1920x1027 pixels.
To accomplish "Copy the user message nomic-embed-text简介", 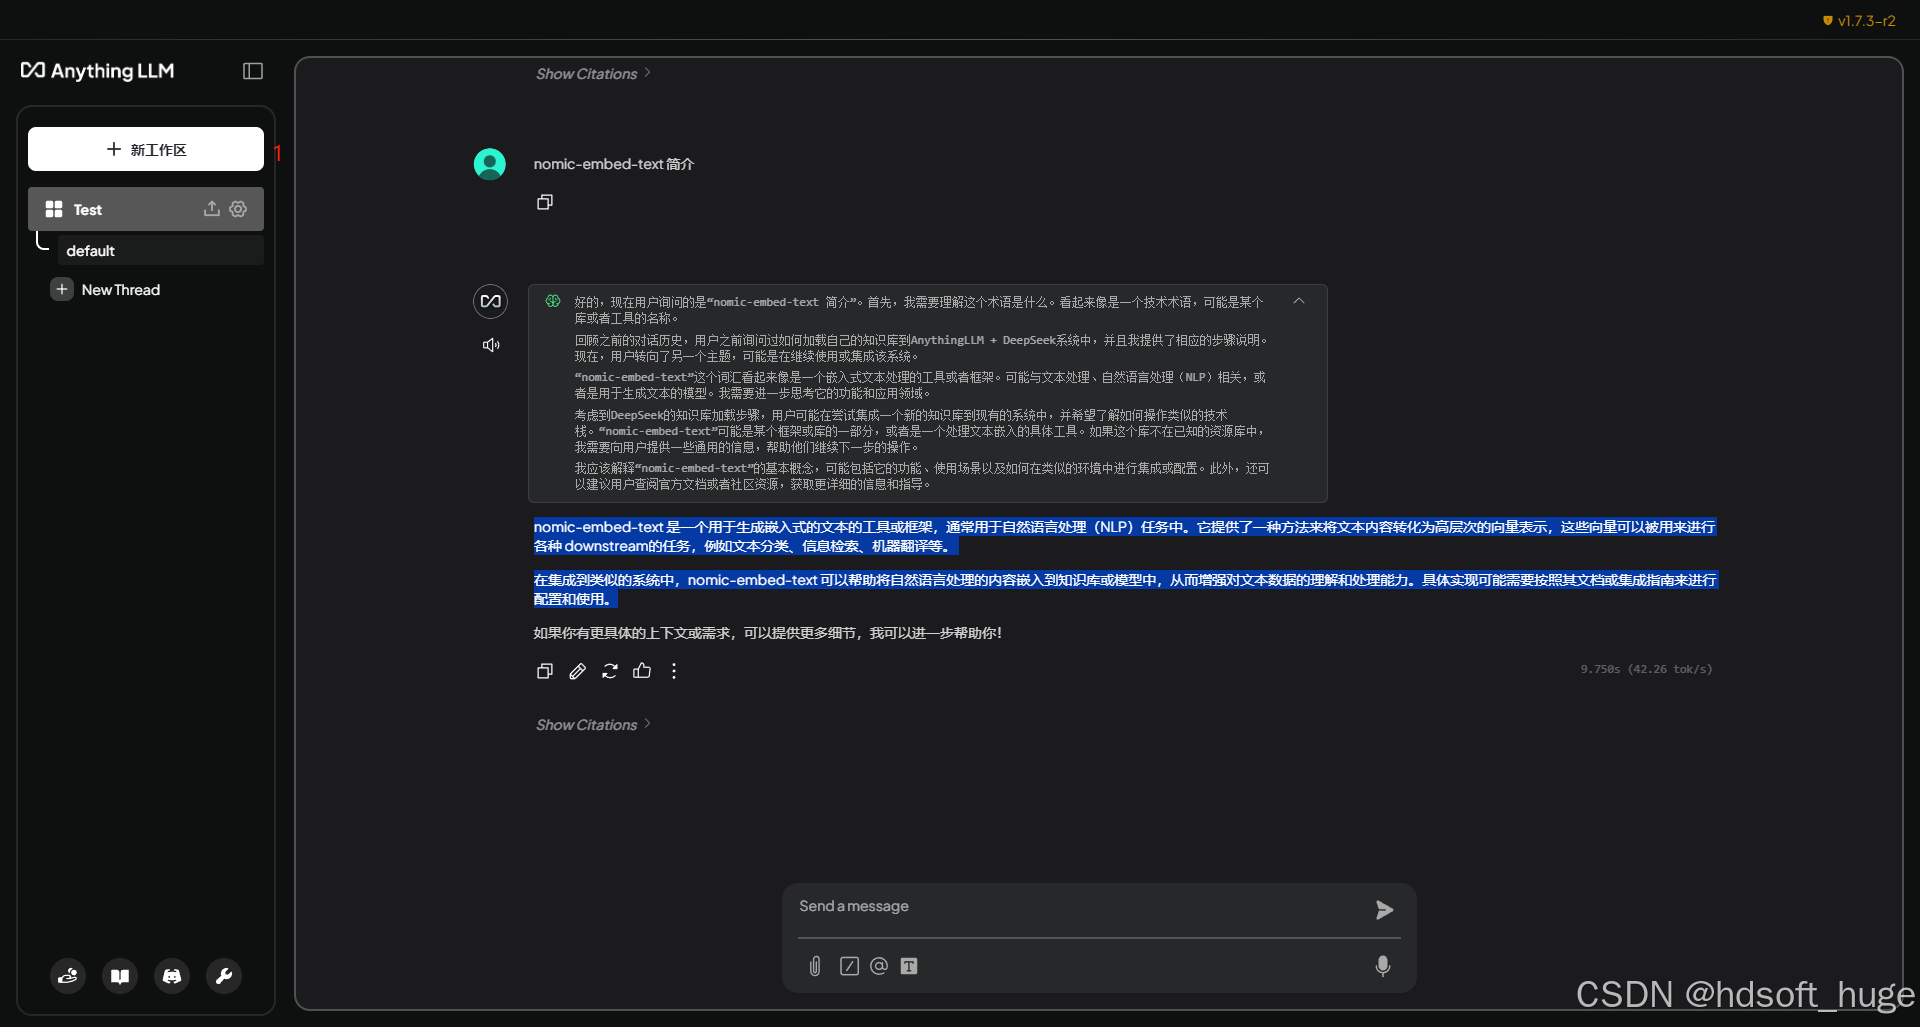I will pos(545,202).
